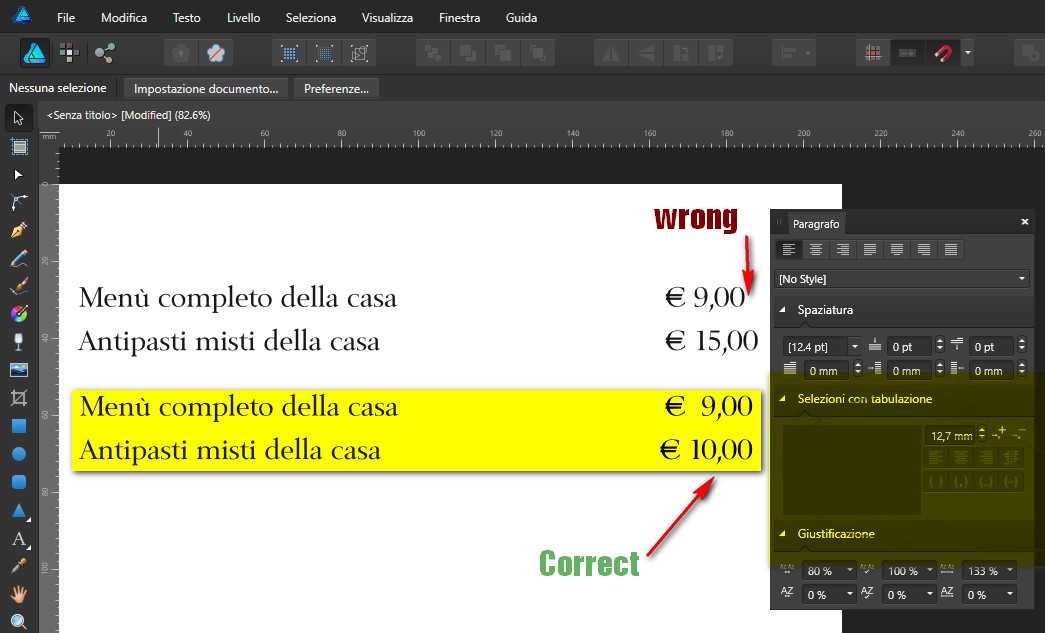1045x633 pixels.
Task: Open the 80 % minimum word spacing dropdown
Action: 849,570
